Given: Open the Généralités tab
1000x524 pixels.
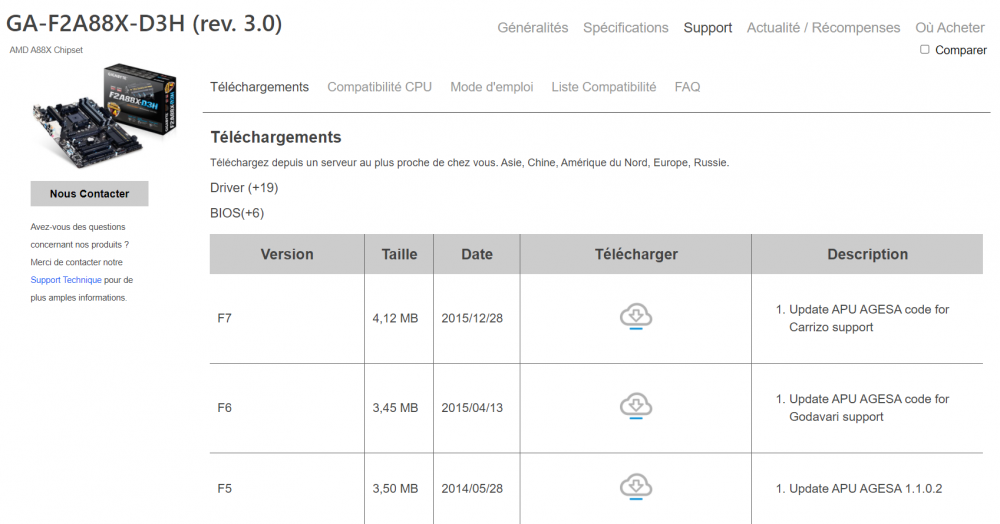Looking at the screenshot, I should 532,28.
